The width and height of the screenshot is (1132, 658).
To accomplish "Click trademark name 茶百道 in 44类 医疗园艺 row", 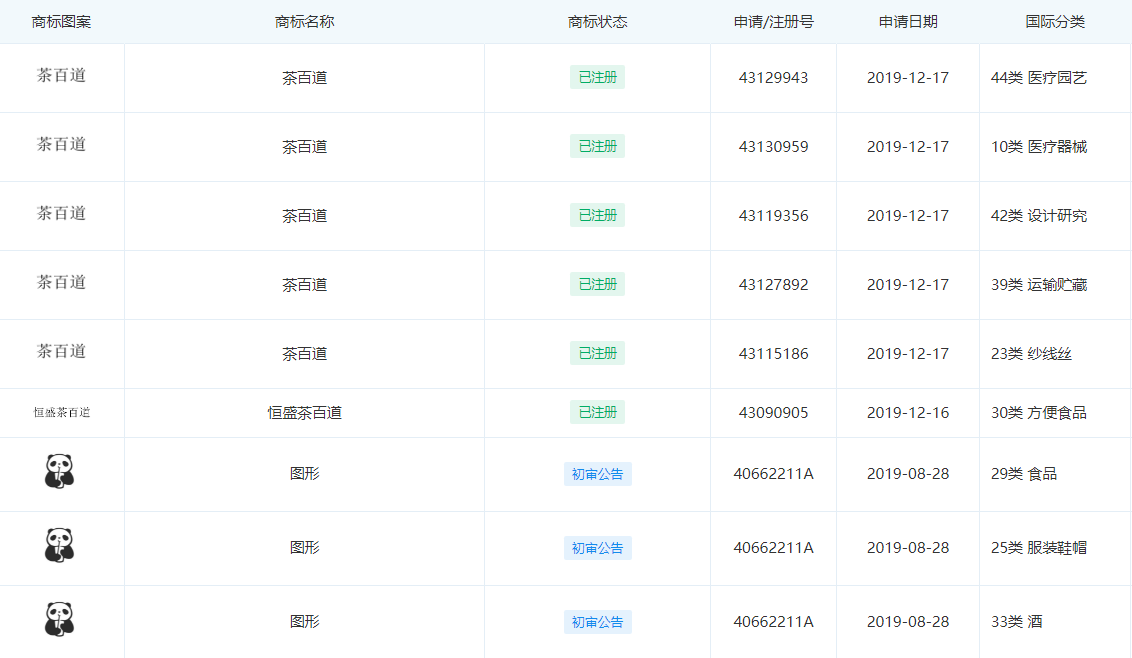I will coord(305,78).
